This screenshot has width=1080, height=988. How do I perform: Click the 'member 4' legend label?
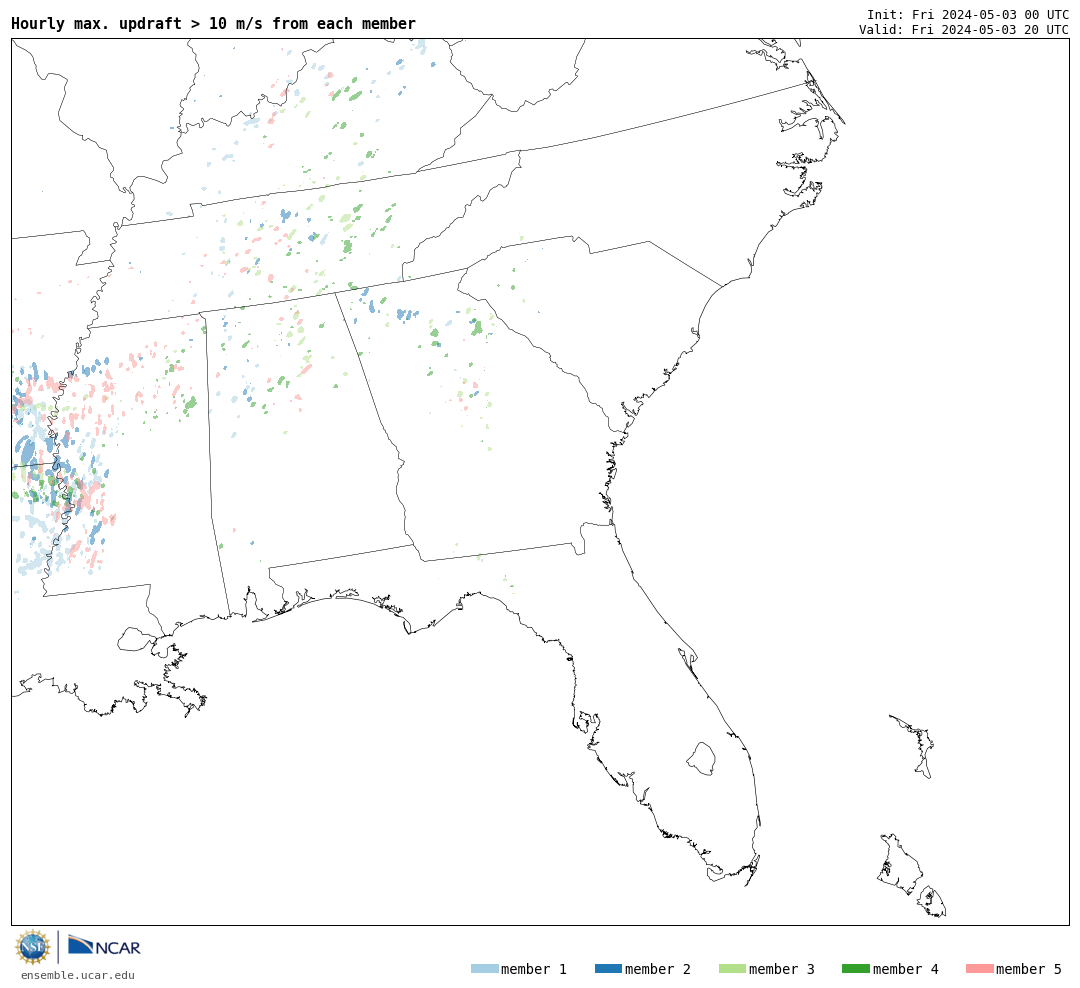coord(905,969)
